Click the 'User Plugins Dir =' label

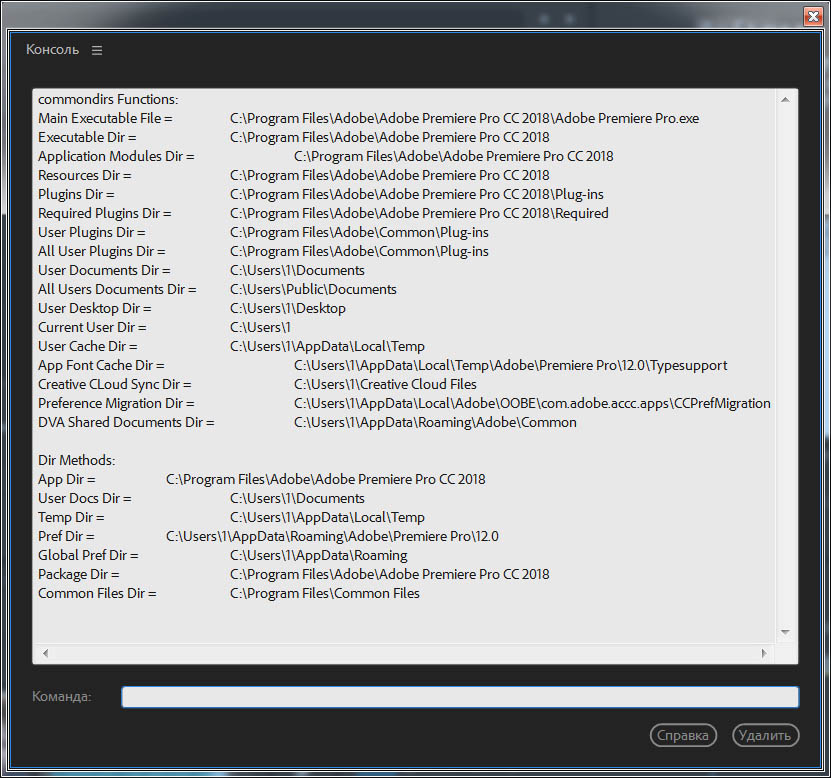(91, 233)
